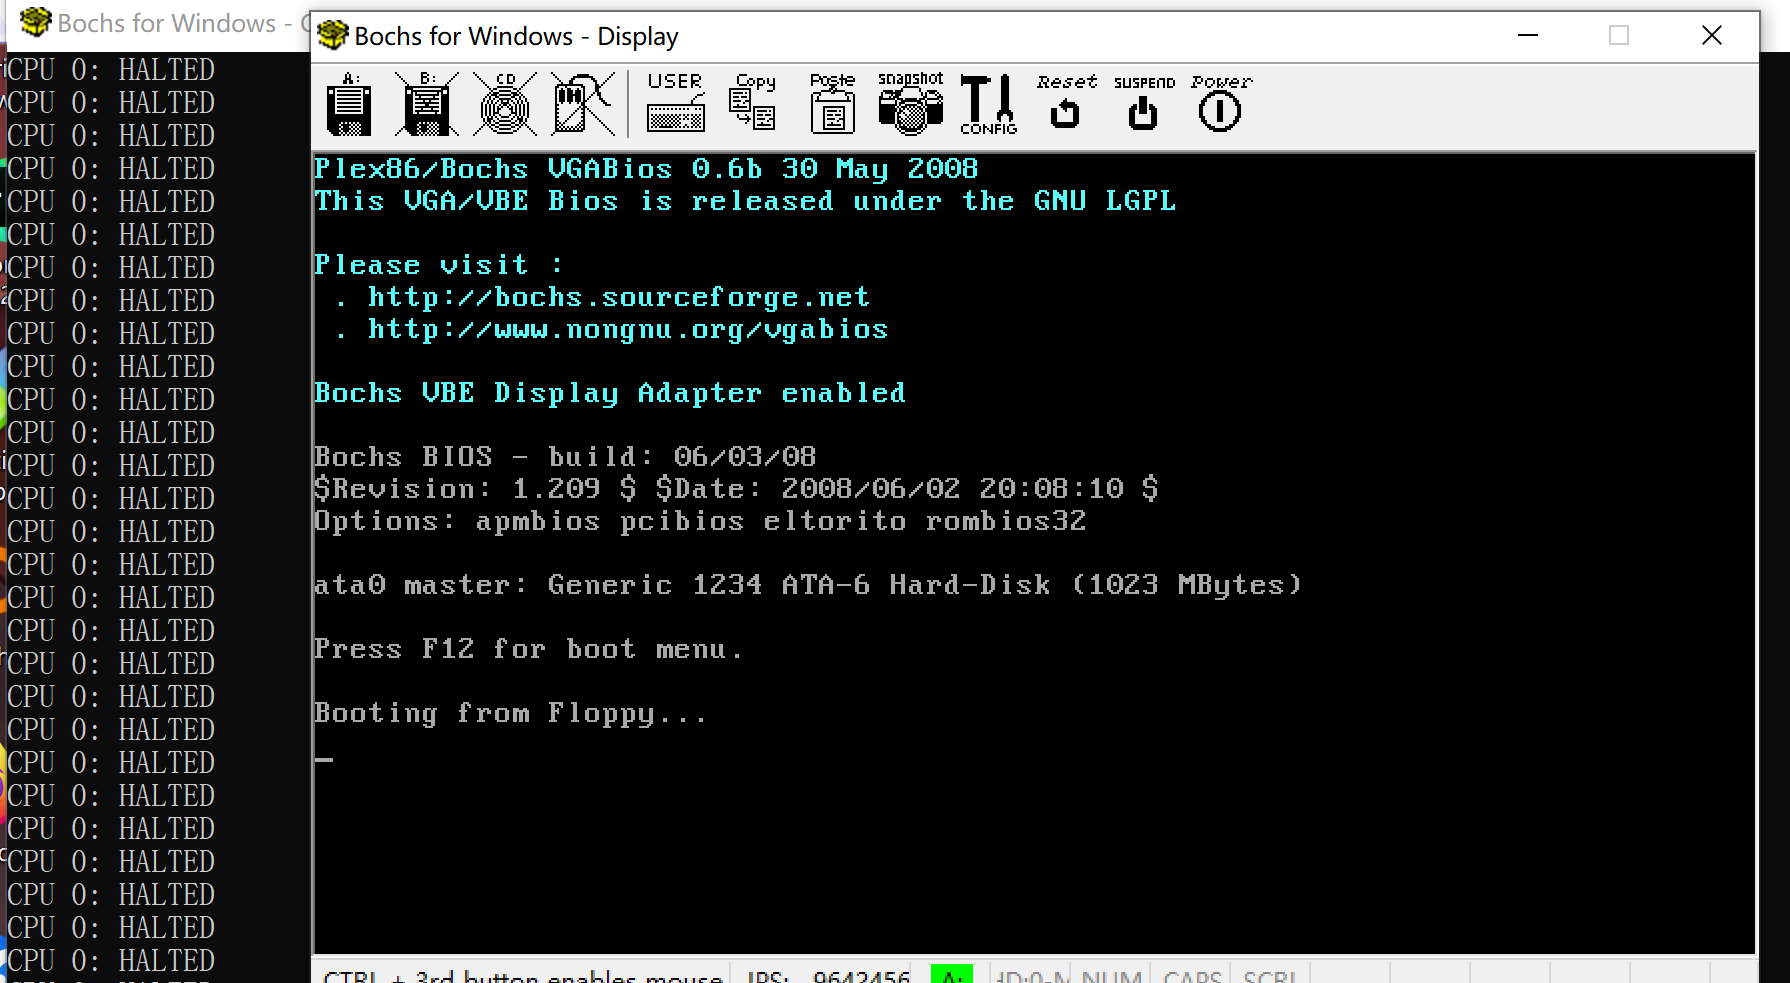Open the CONFIG tools icon
The image size is (1790, 983).
(988, 104)
